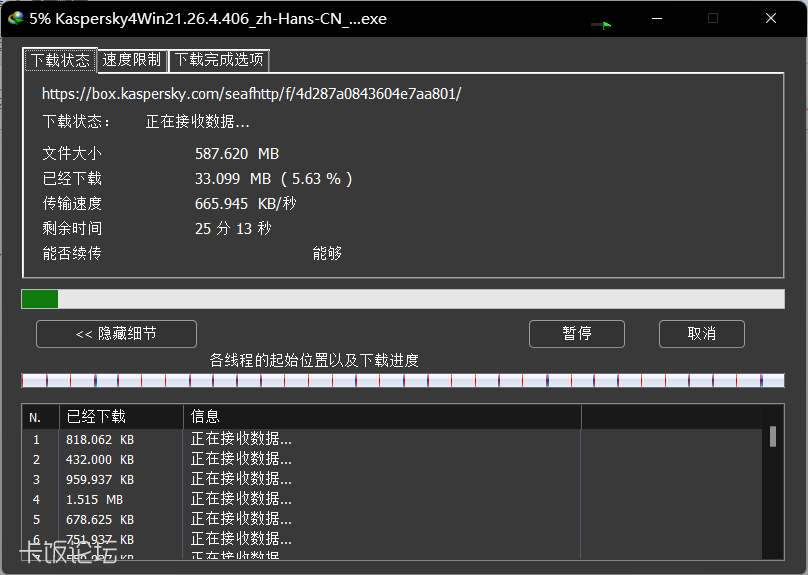808x575 pixels.
Task: Select thread row 6 with 751.937 KB
Action: [x=392, y=539]
